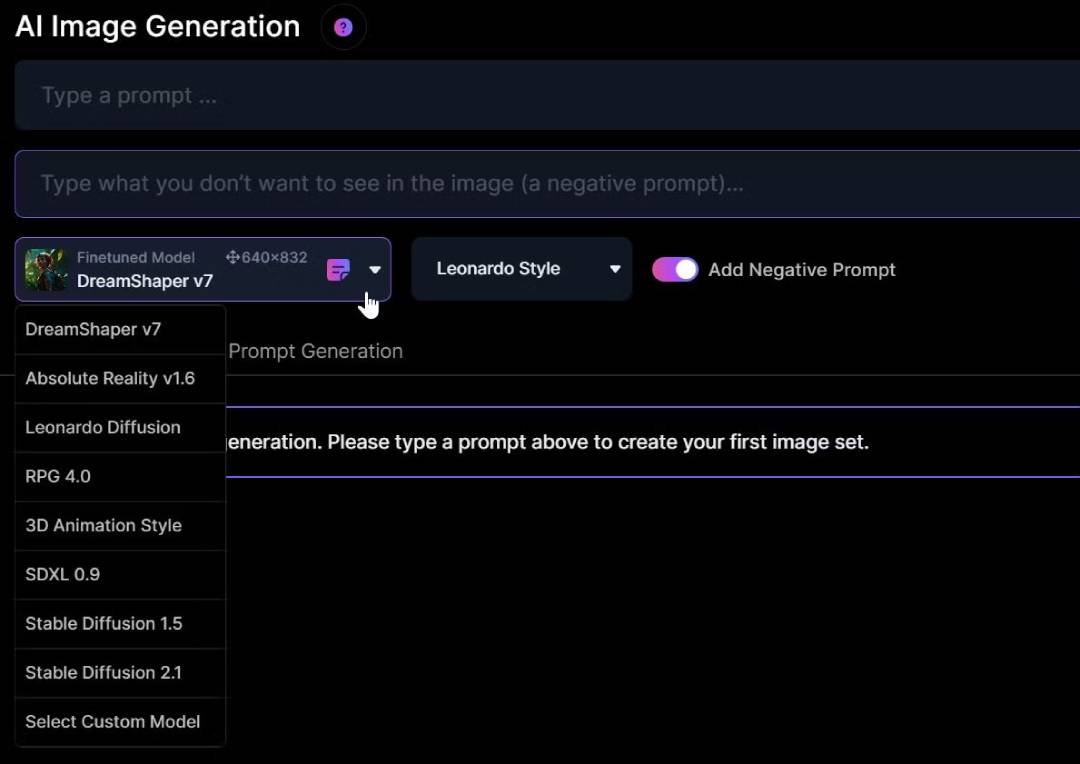Open the Leonardo Style dropdown

coord(520,269)
